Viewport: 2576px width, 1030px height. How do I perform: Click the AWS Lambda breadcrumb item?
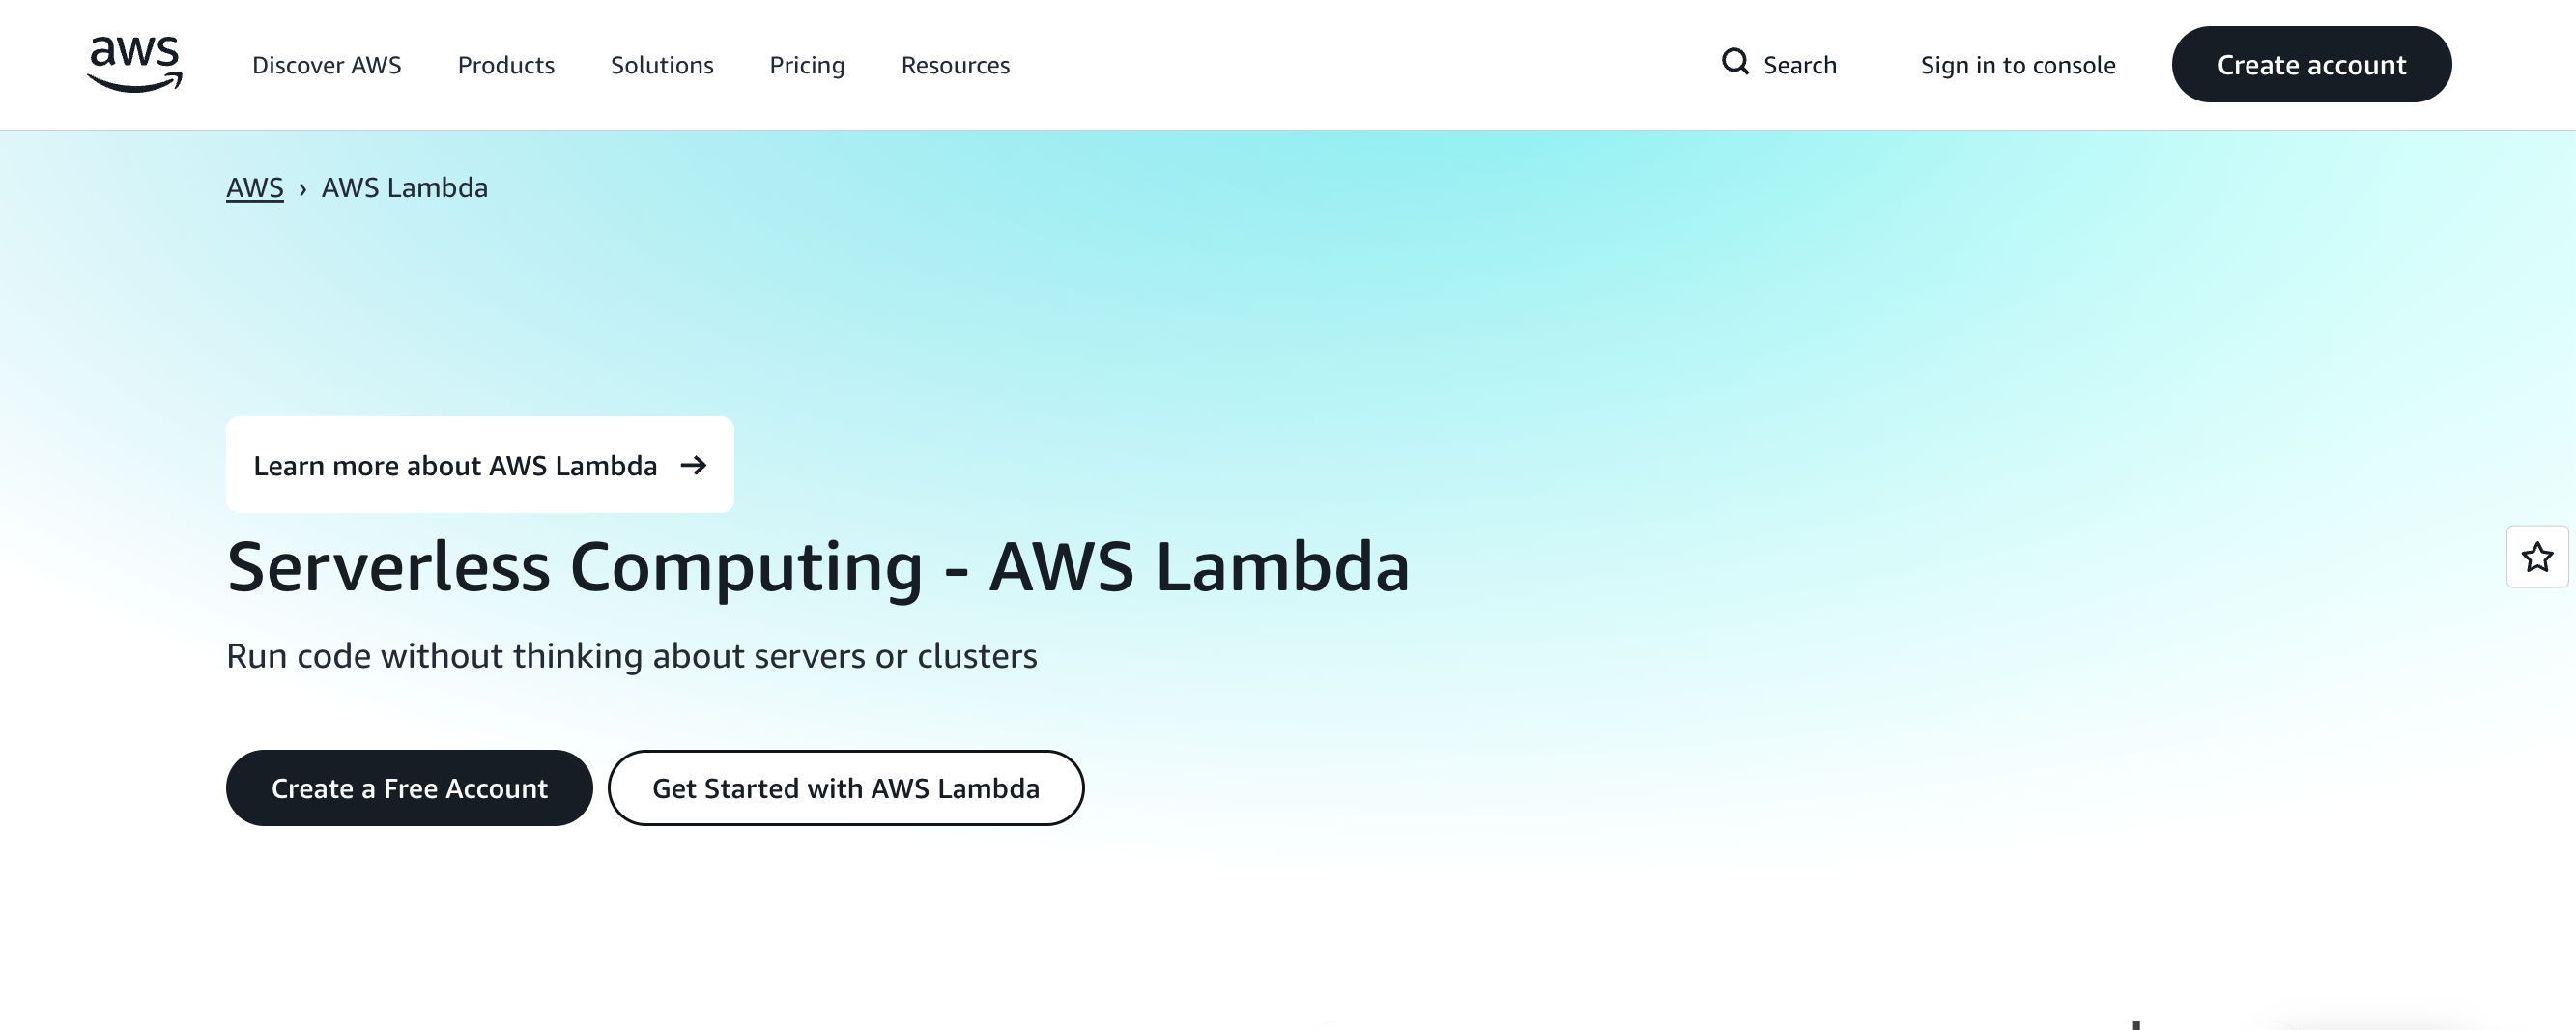click(404, 188)
